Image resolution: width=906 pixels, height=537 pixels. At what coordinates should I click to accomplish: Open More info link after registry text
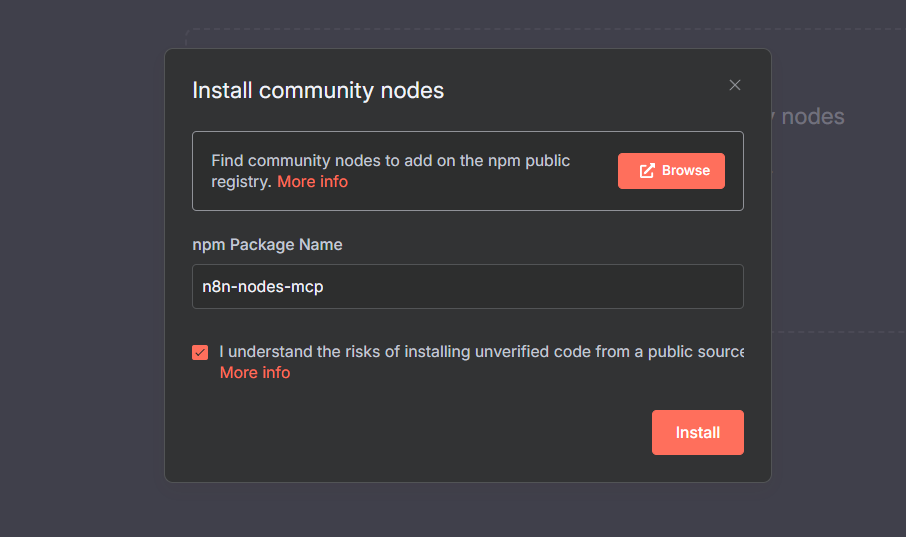(312, 182)
